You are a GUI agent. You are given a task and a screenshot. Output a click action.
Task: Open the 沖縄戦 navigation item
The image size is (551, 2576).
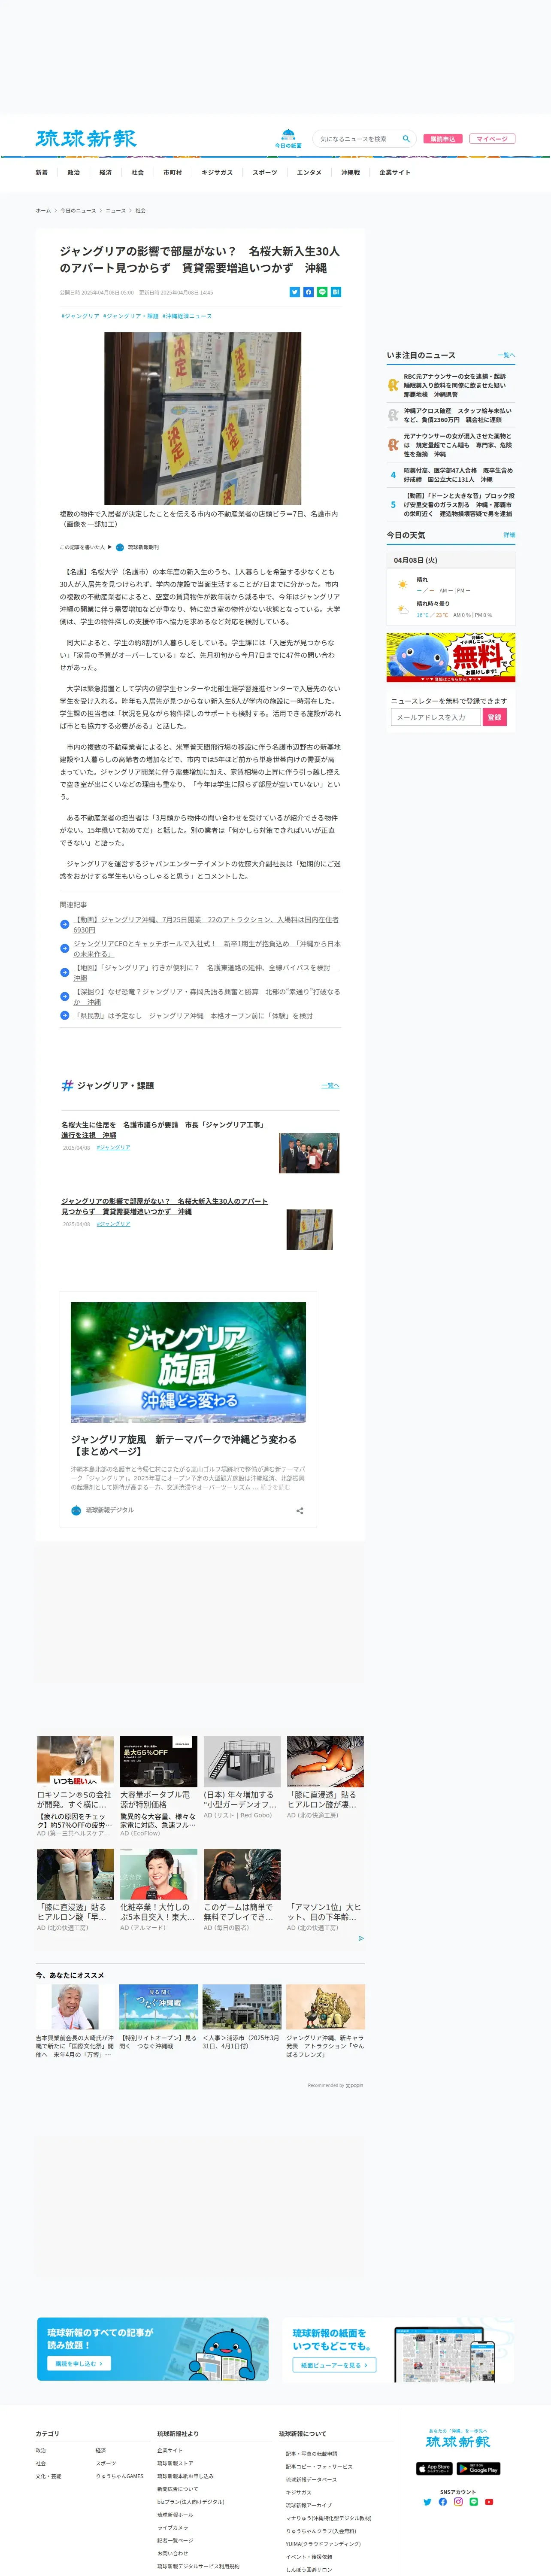coord(350,172)
